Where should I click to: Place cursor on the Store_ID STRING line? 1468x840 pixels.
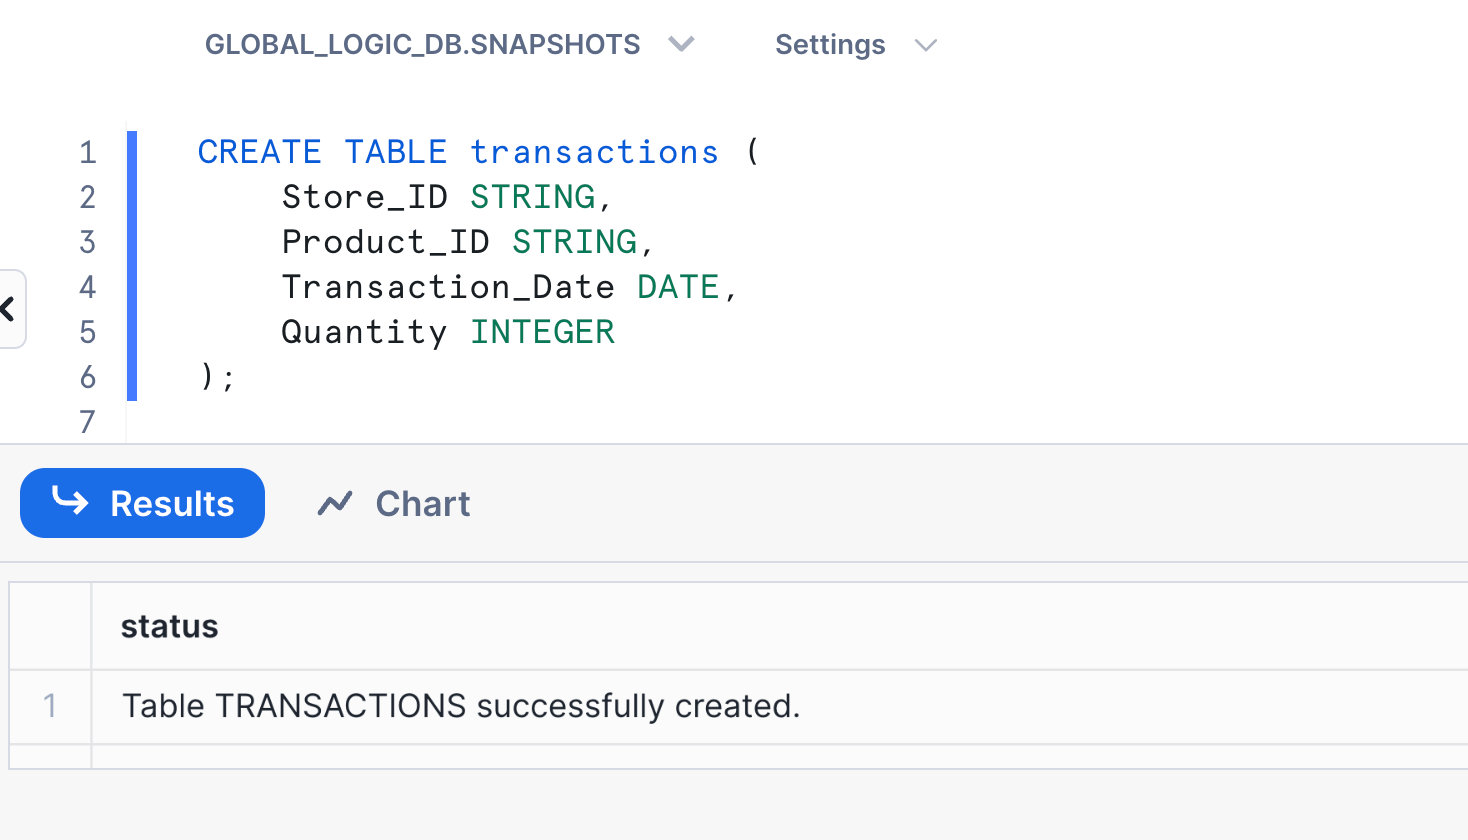pos(447,197)
